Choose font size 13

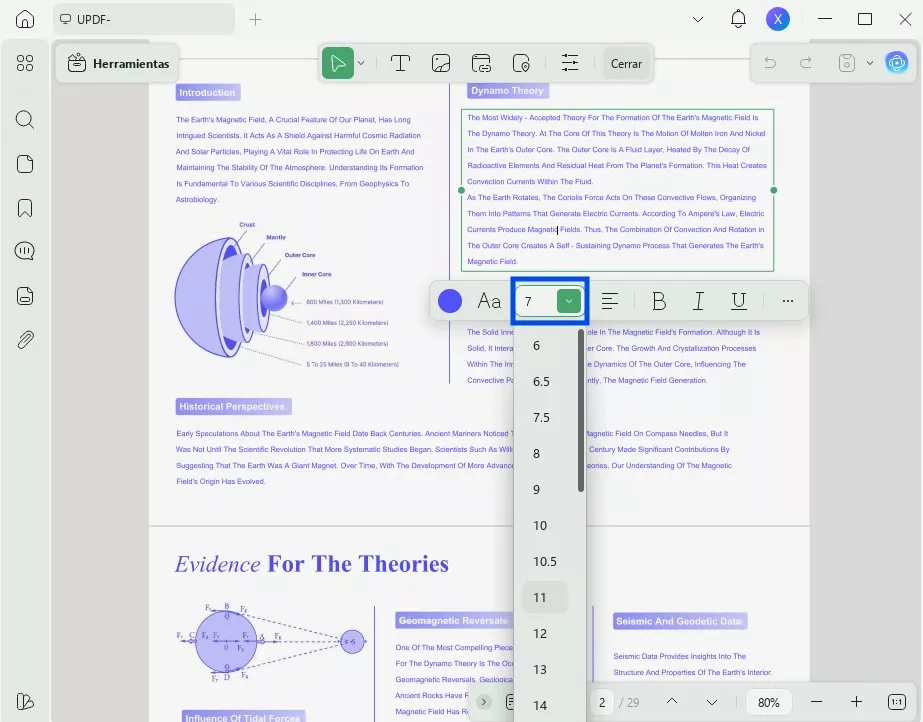(x=544, y=670)
